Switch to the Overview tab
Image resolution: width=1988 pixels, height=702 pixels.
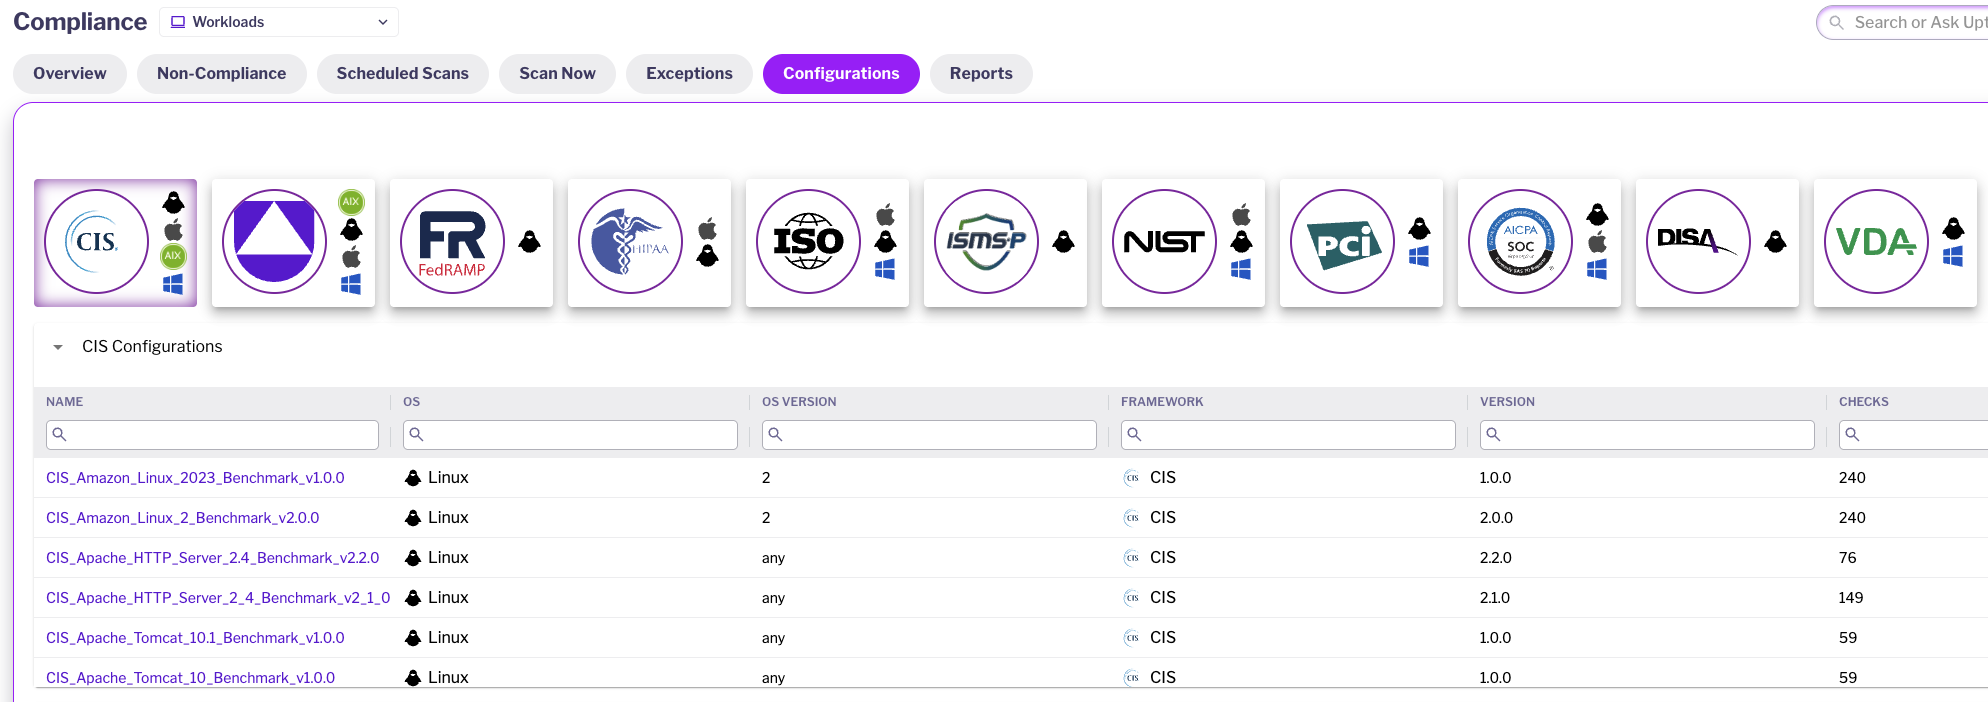pyautogui.click(x=70, y=74)
